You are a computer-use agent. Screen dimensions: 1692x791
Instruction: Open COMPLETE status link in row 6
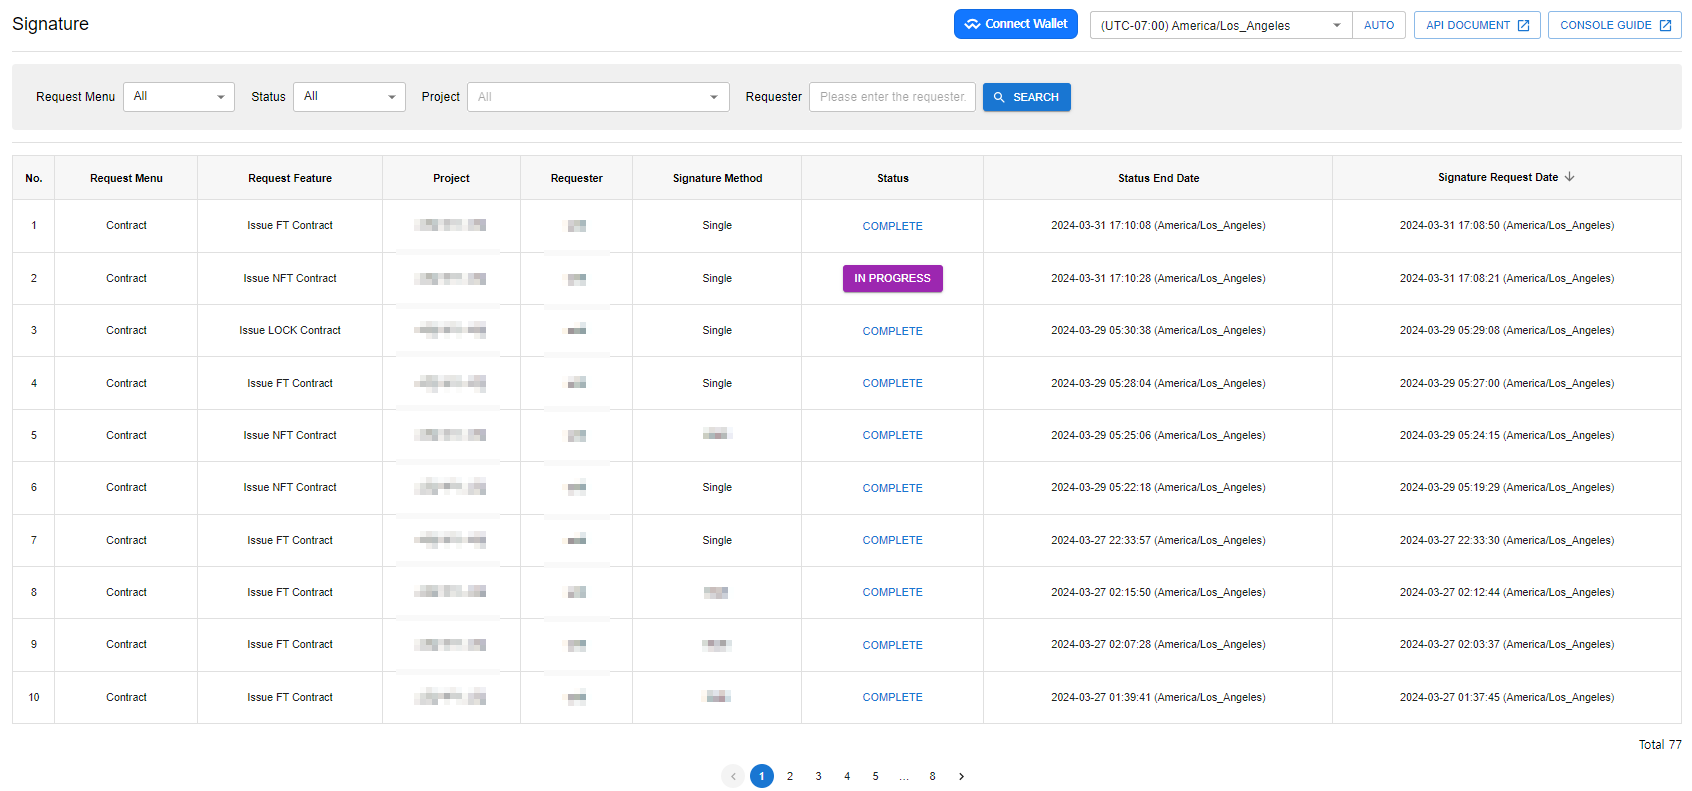893,488
